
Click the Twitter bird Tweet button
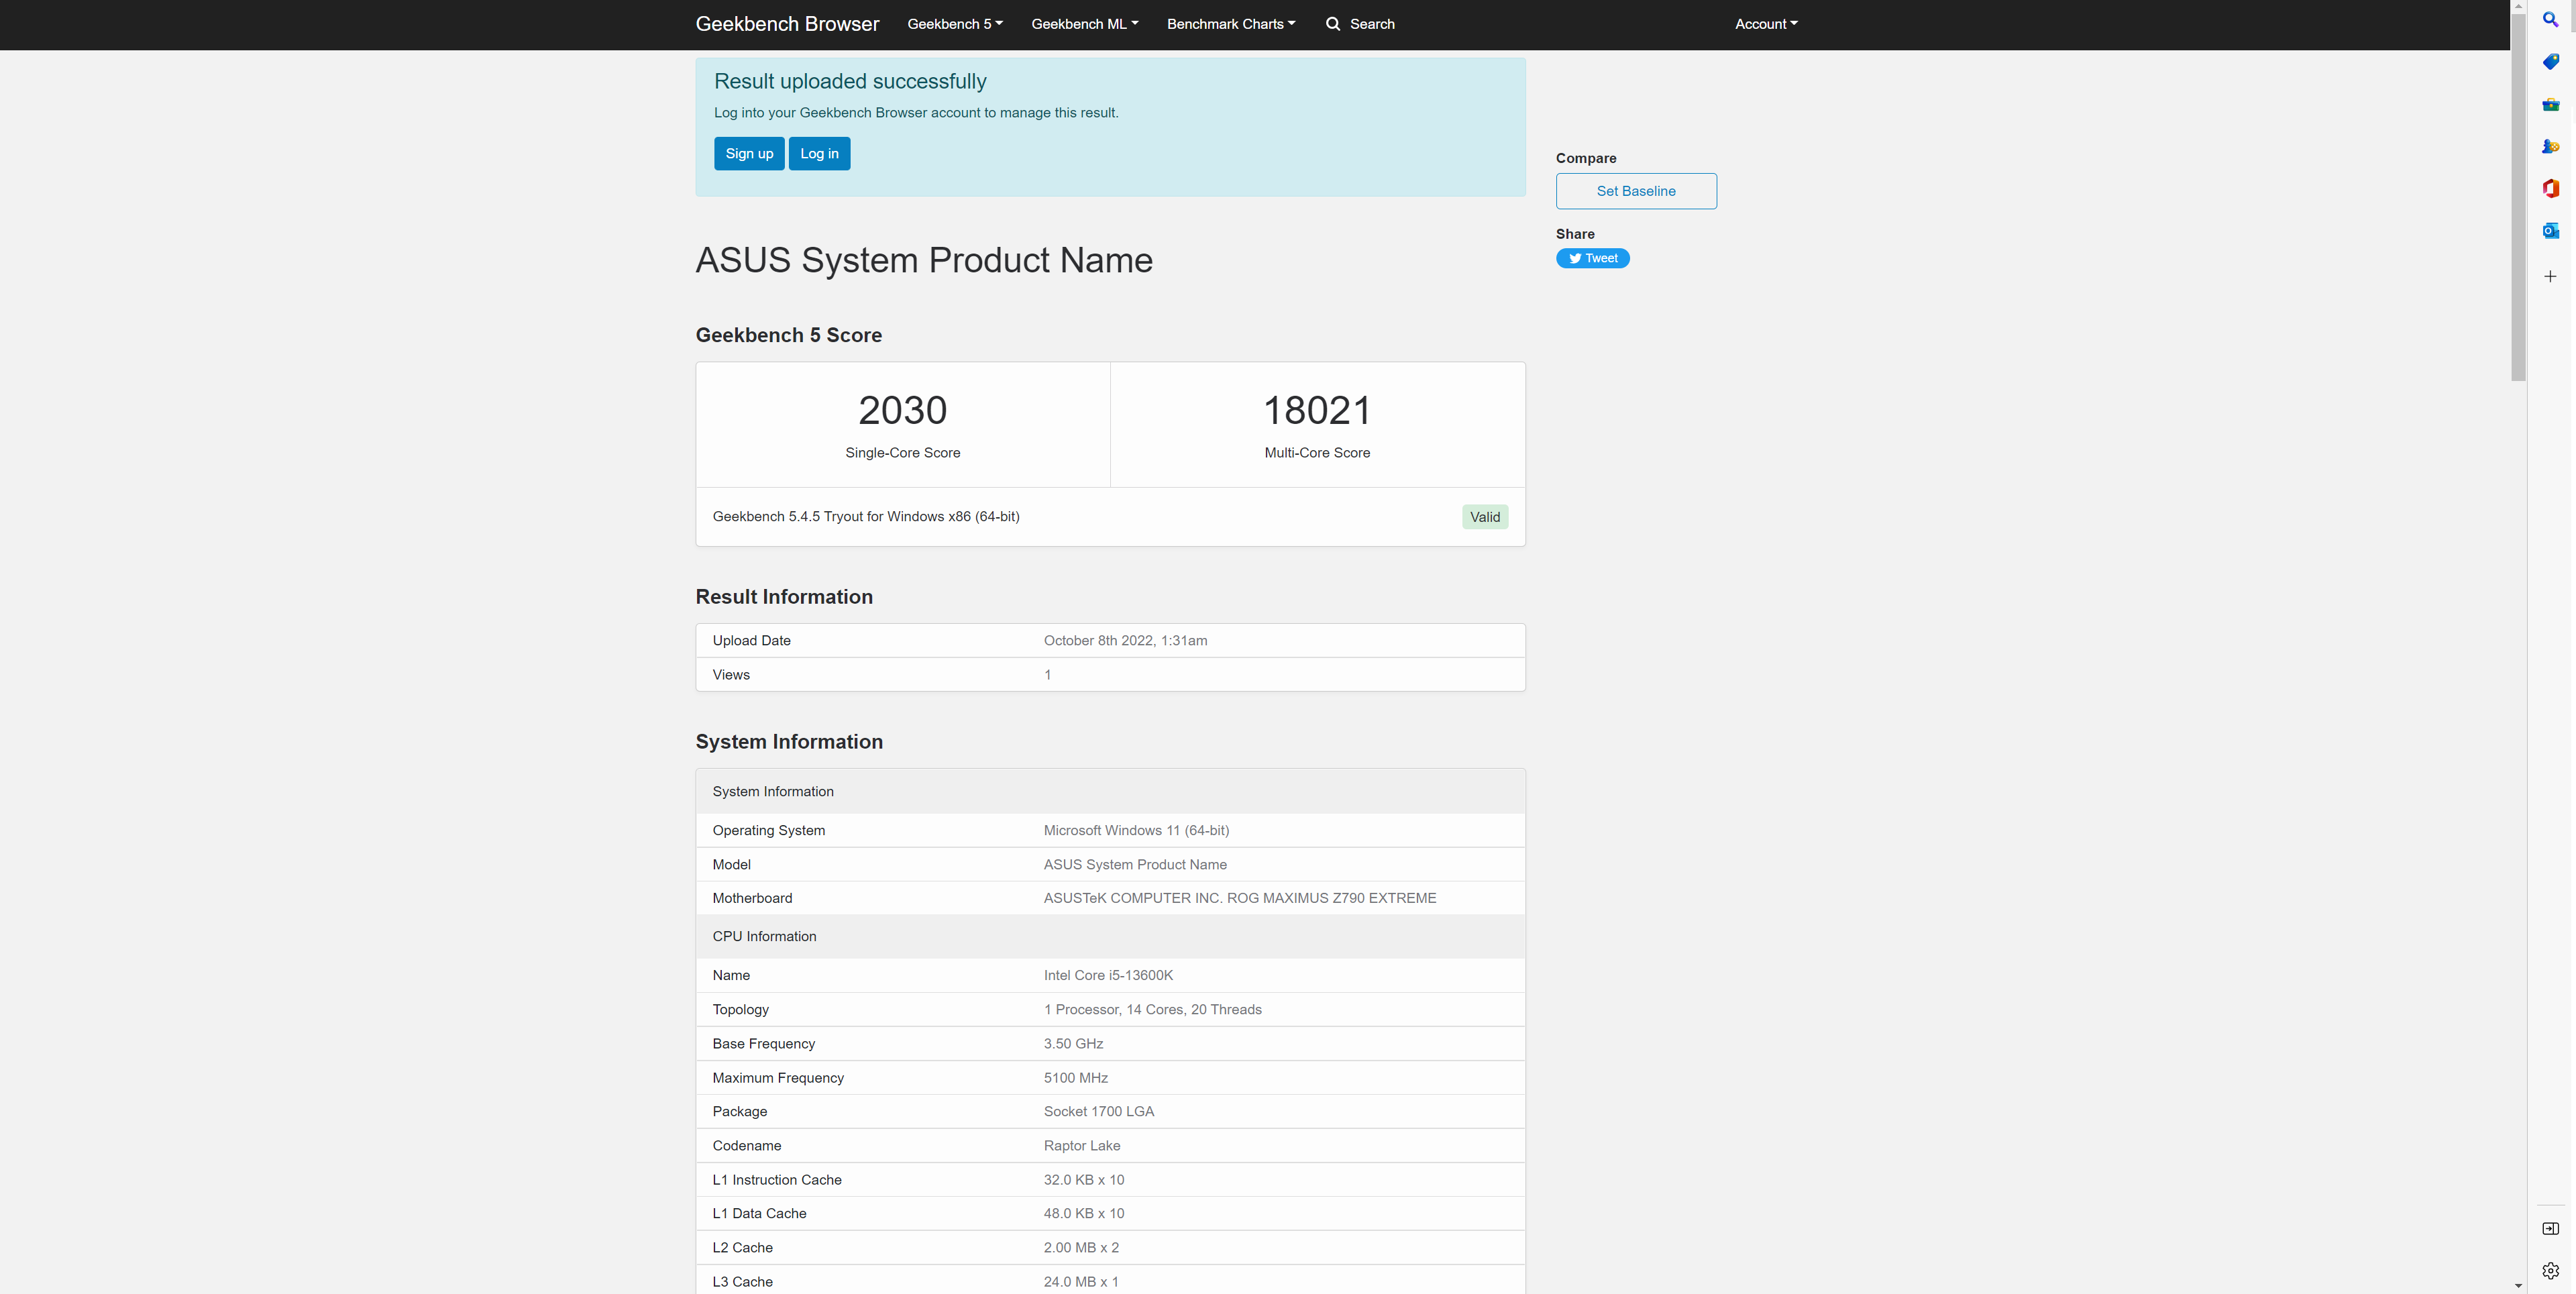[x=1592, y=258]
